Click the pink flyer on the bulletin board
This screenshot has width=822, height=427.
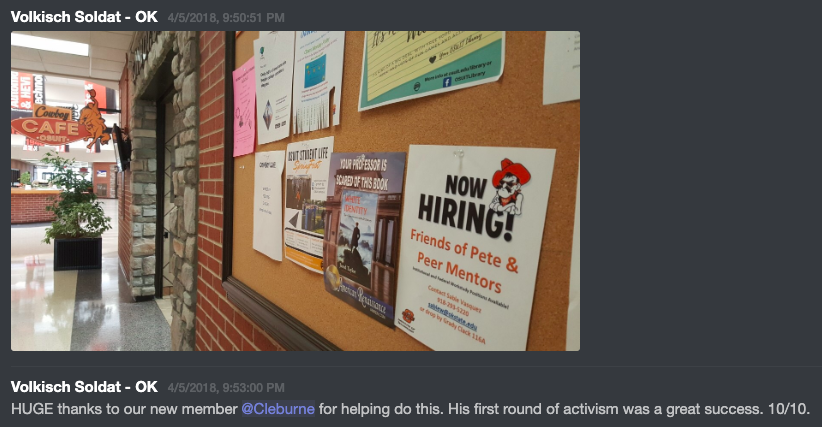244,107
